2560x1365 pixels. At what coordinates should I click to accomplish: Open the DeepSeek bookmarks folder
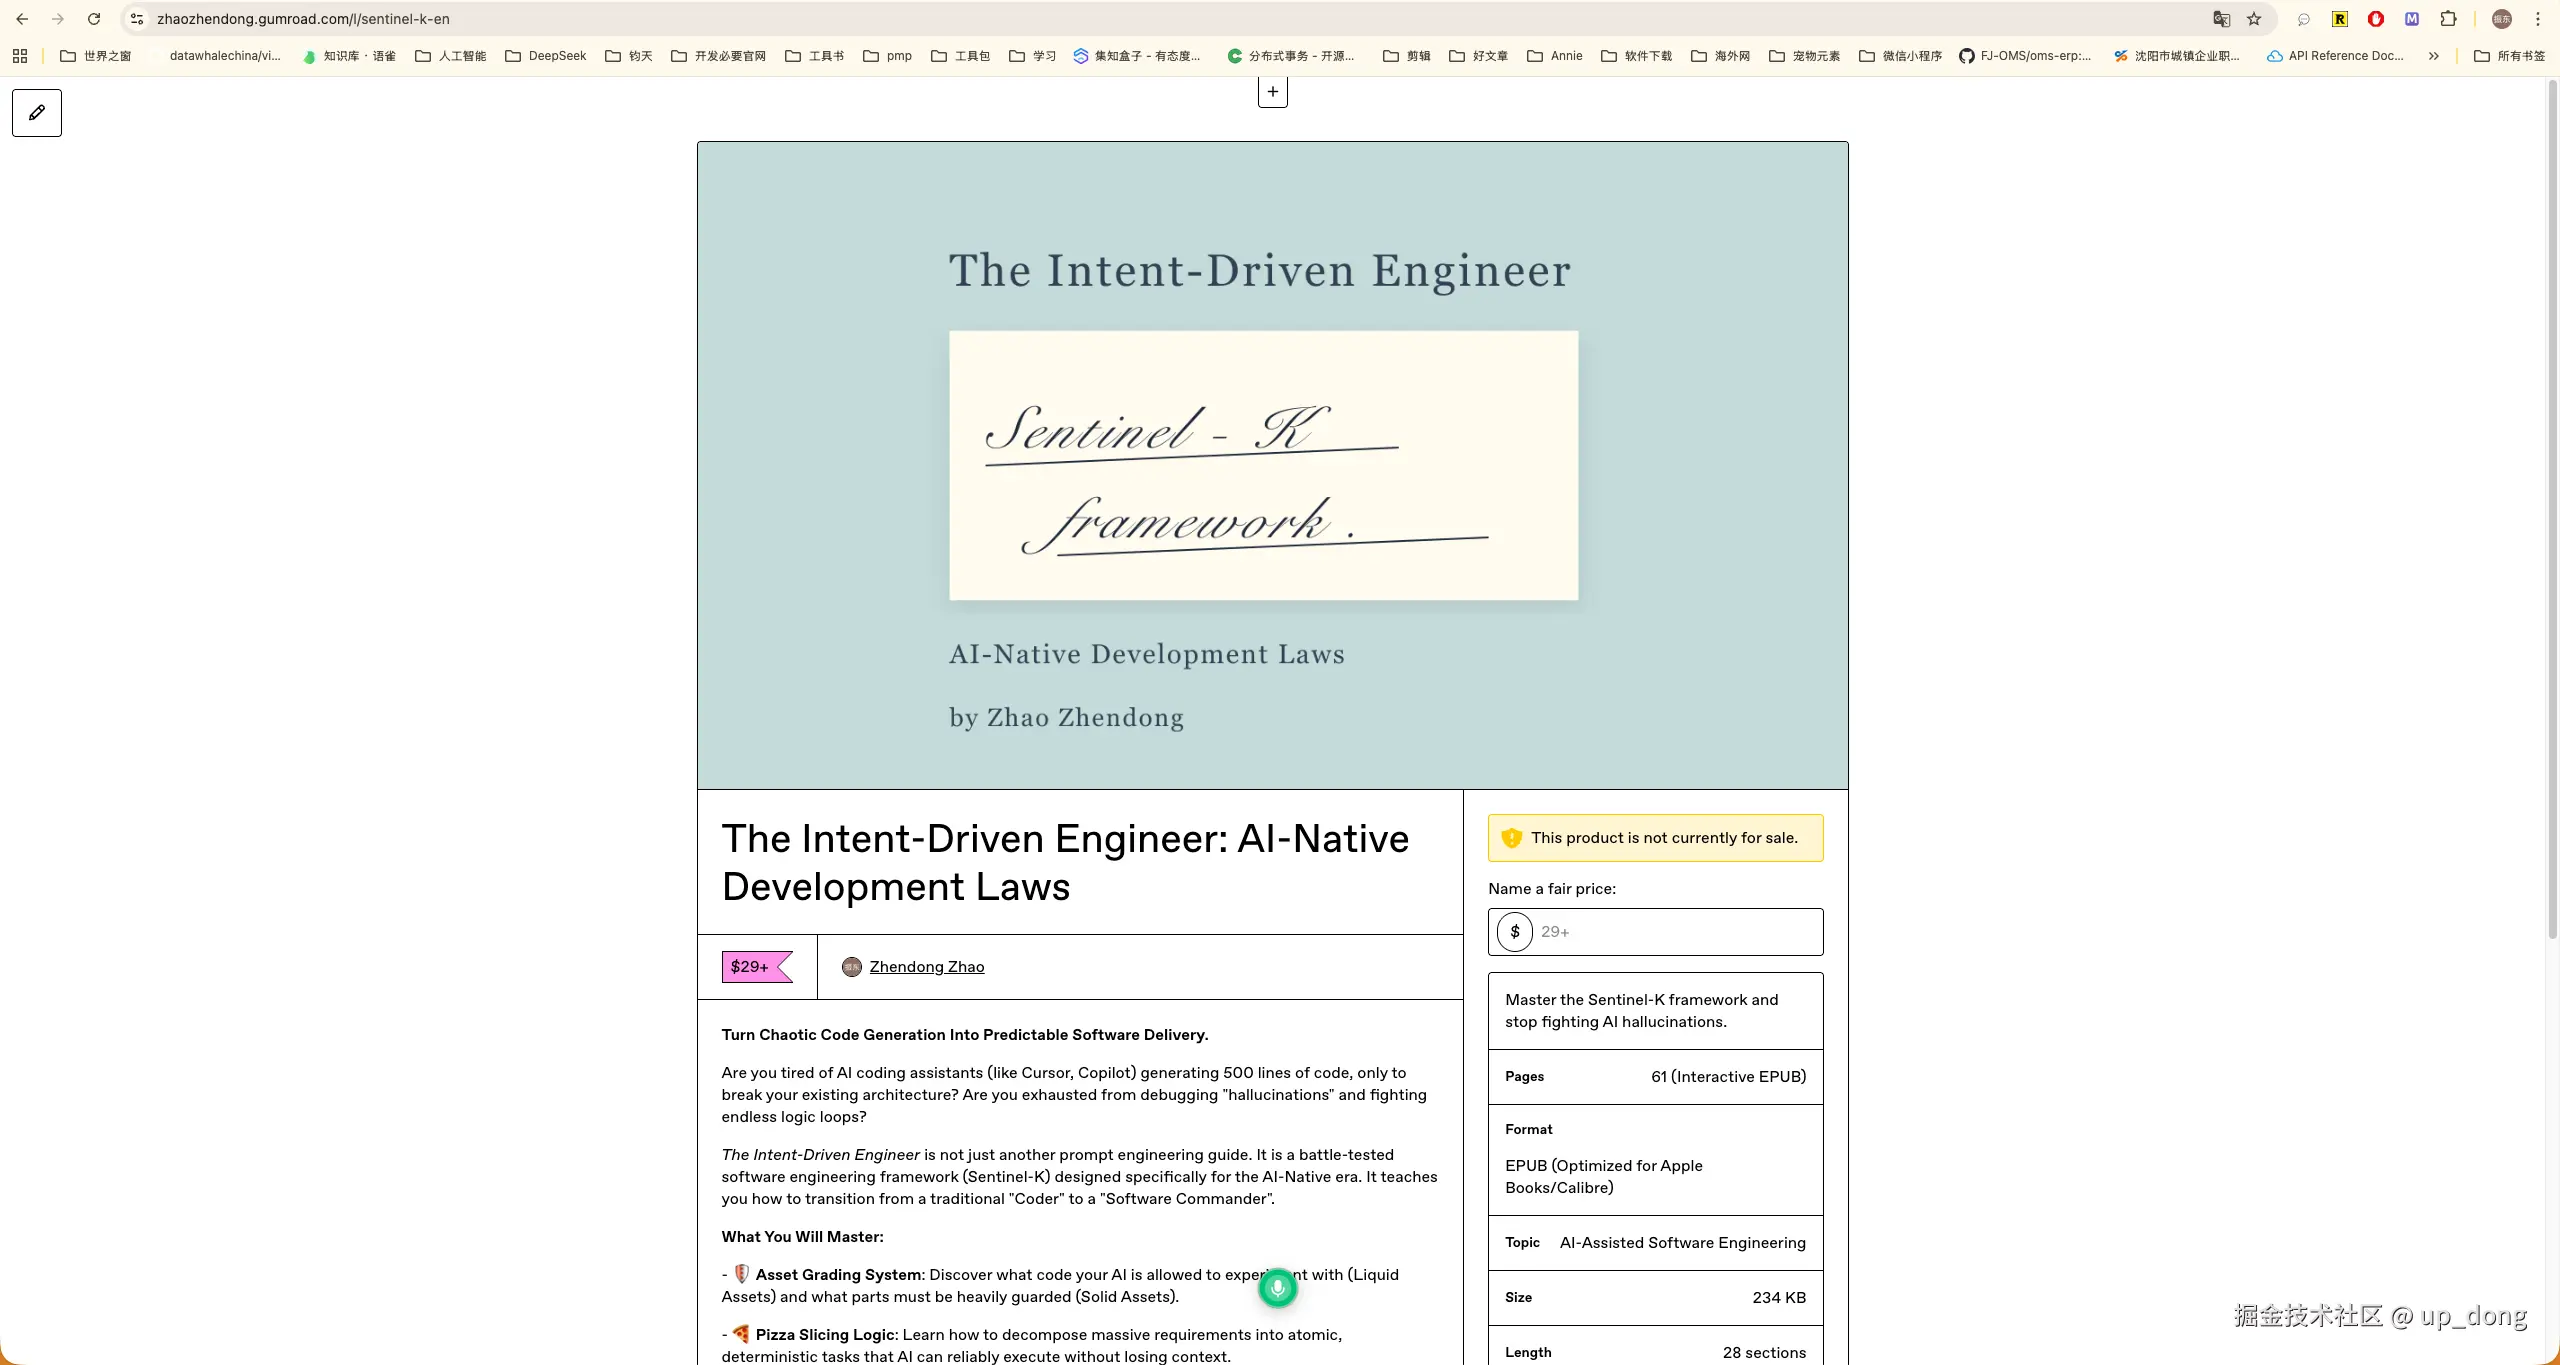click(x=546, y=56)
